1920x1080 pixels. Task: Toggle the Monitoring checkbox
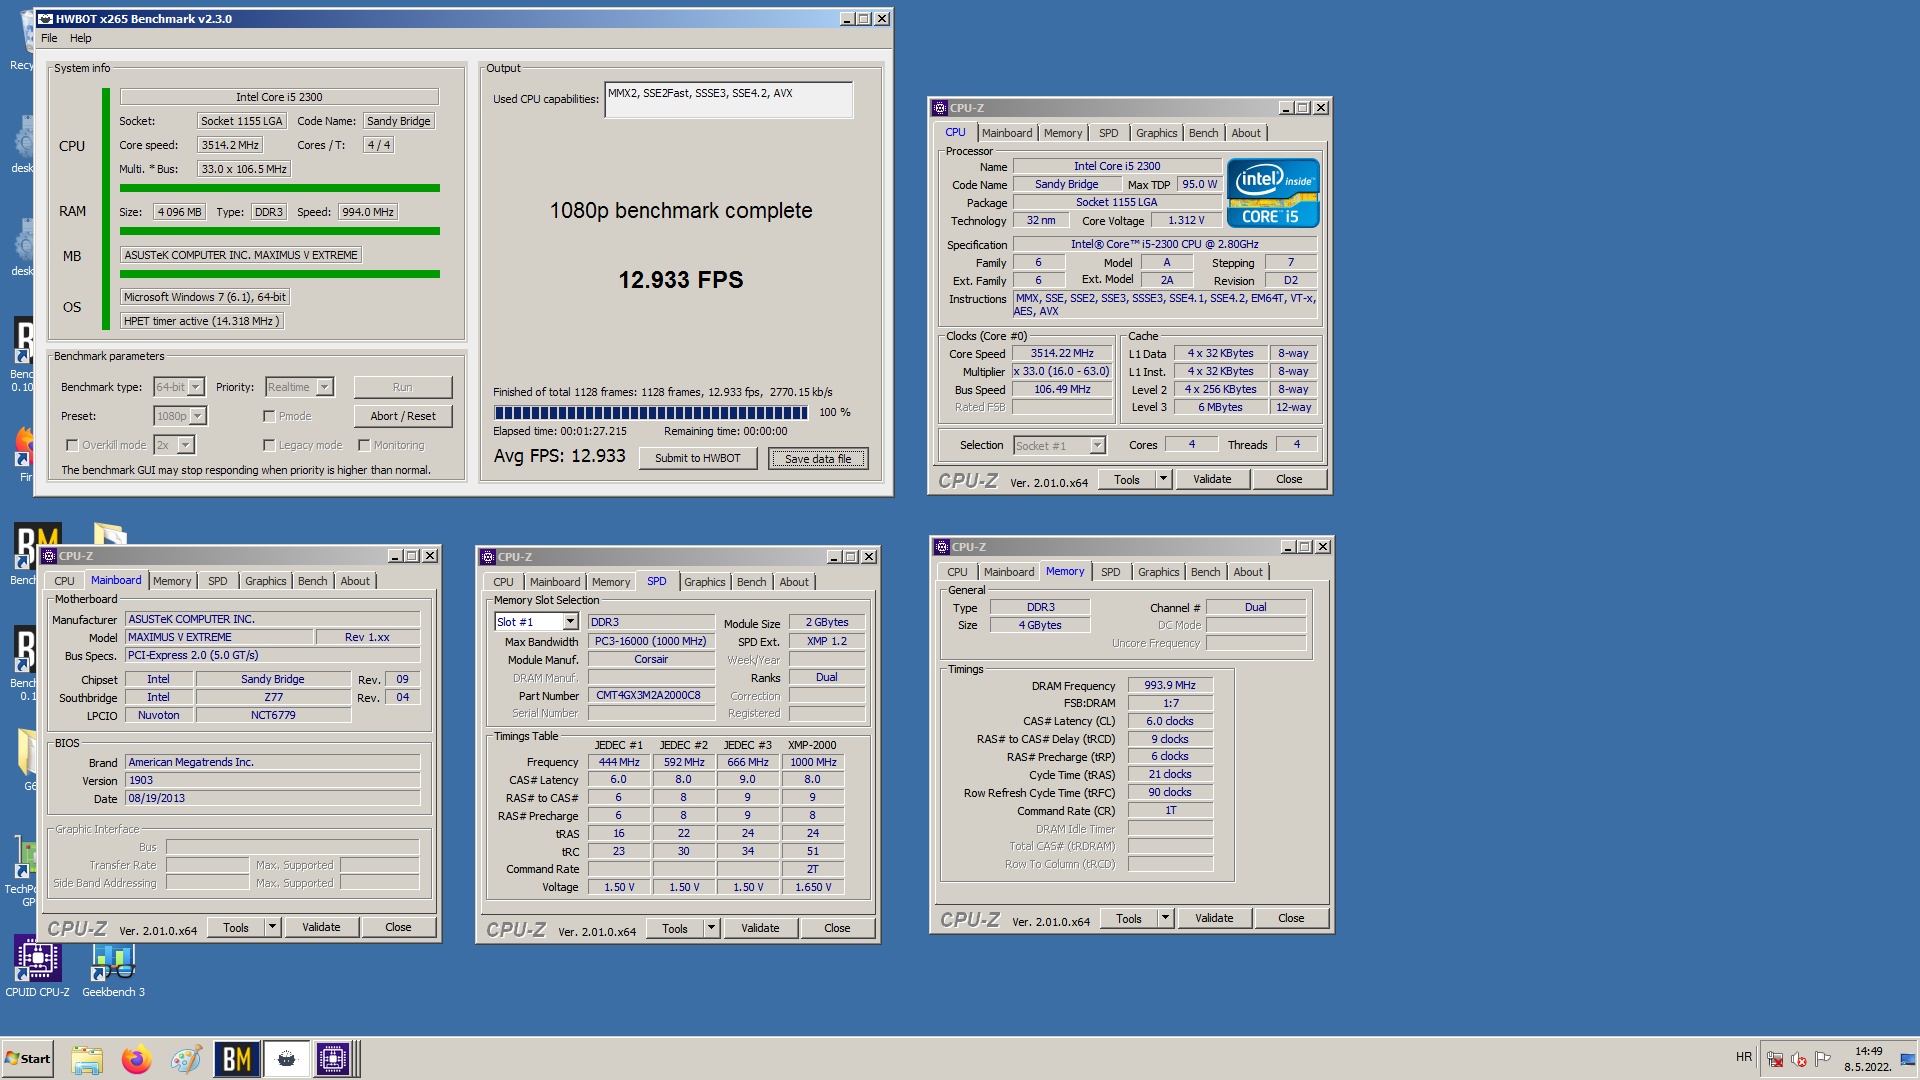click(x=364, y=445)
